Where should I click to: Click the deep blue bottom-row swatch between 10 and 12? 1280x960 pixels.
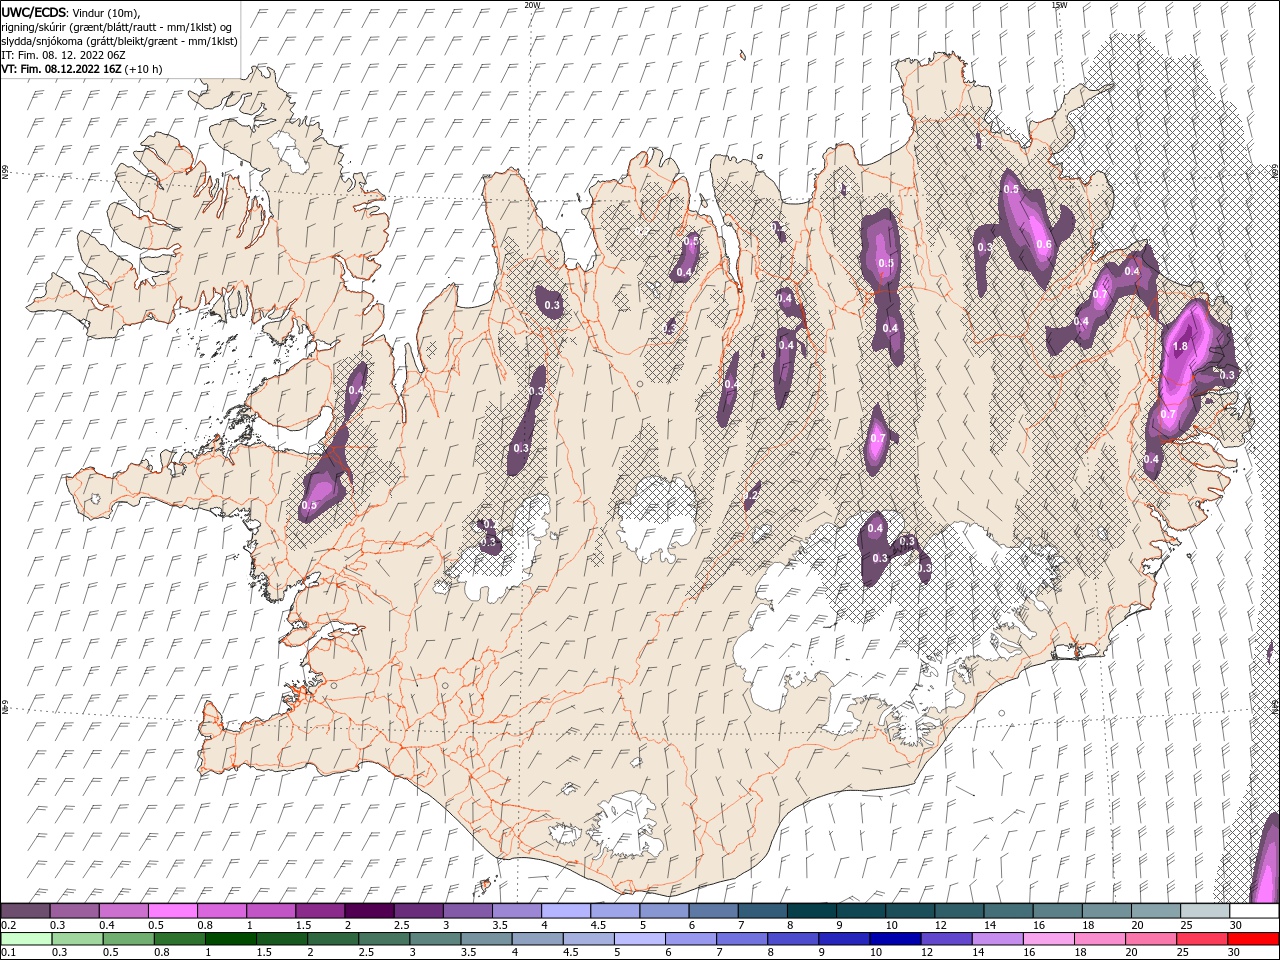(895, 939)
